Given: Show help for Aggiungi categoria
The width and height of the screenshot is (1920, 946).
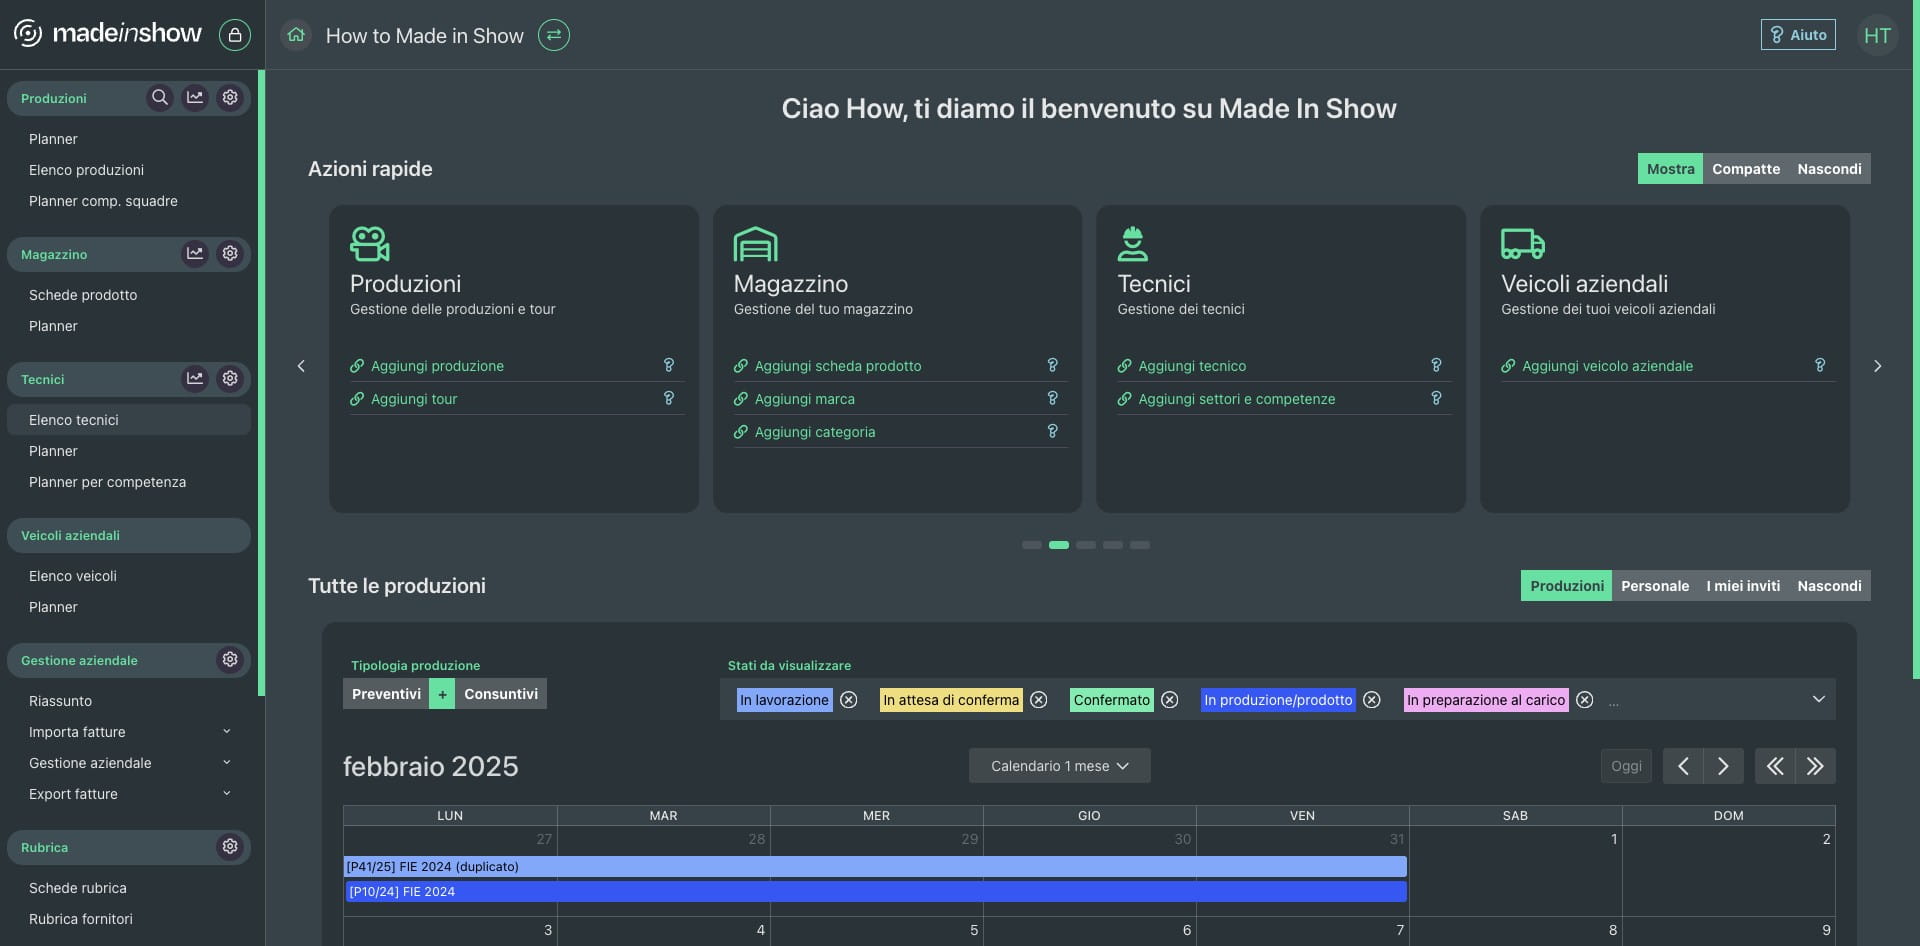Looking at the screenshot, I should (x=1052, y=431).
